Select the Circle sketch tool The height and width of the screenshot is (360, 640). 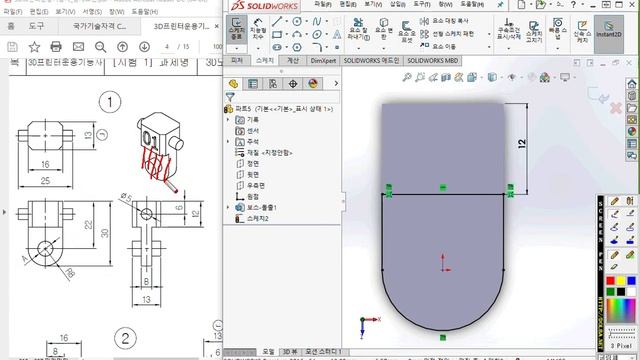click(297, 22)
